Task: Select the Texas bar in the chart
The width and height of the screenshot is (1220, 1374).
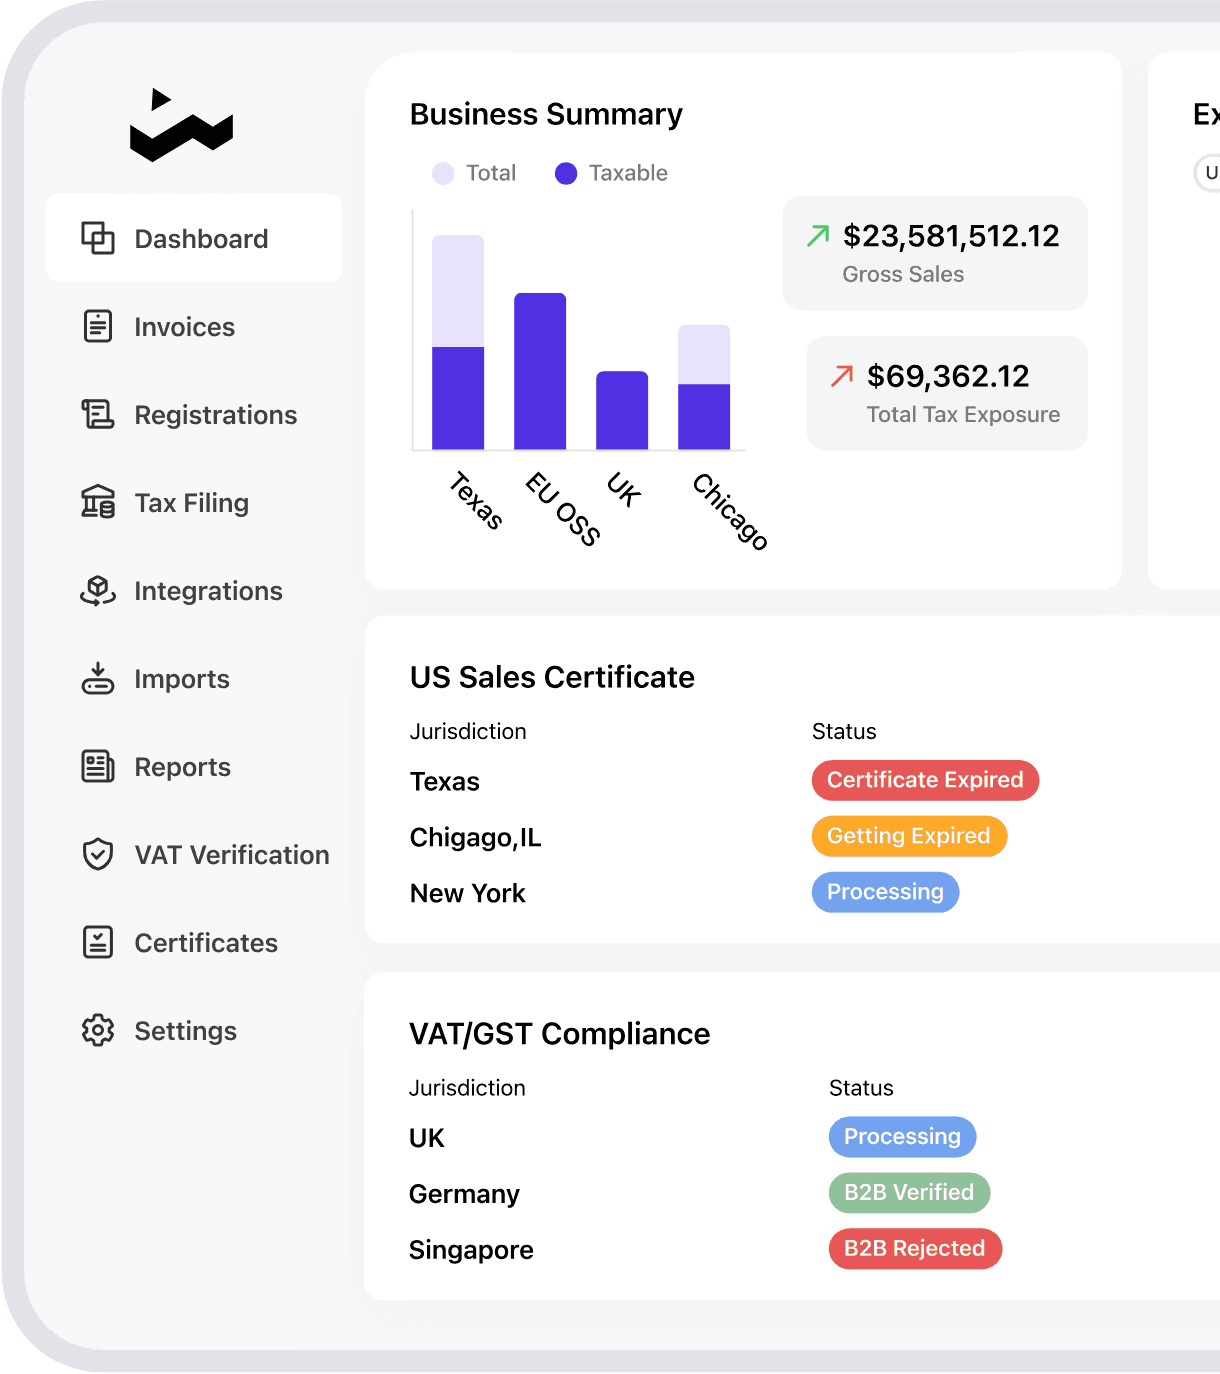Action: (x=458, y=342)
